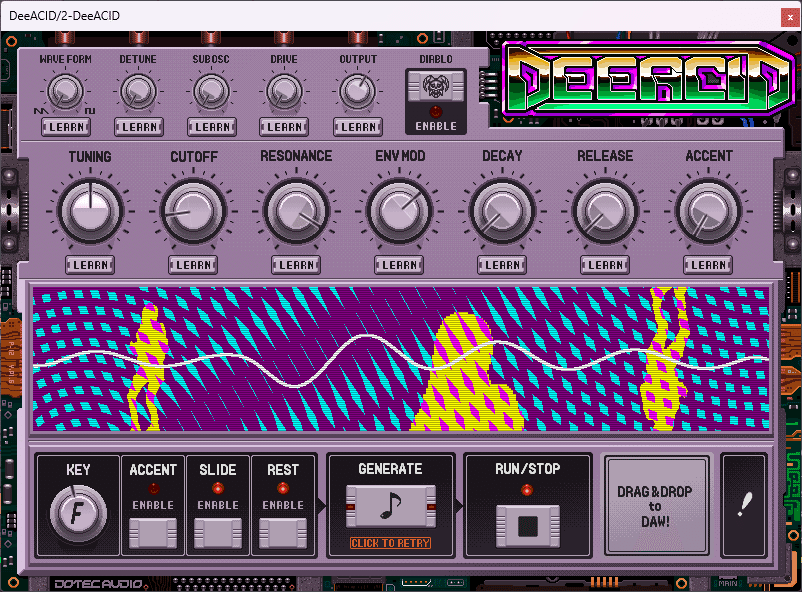Screen dimensions: 802x592
Task: Click the exclamation mark info panel
Action: pos(744,505)
